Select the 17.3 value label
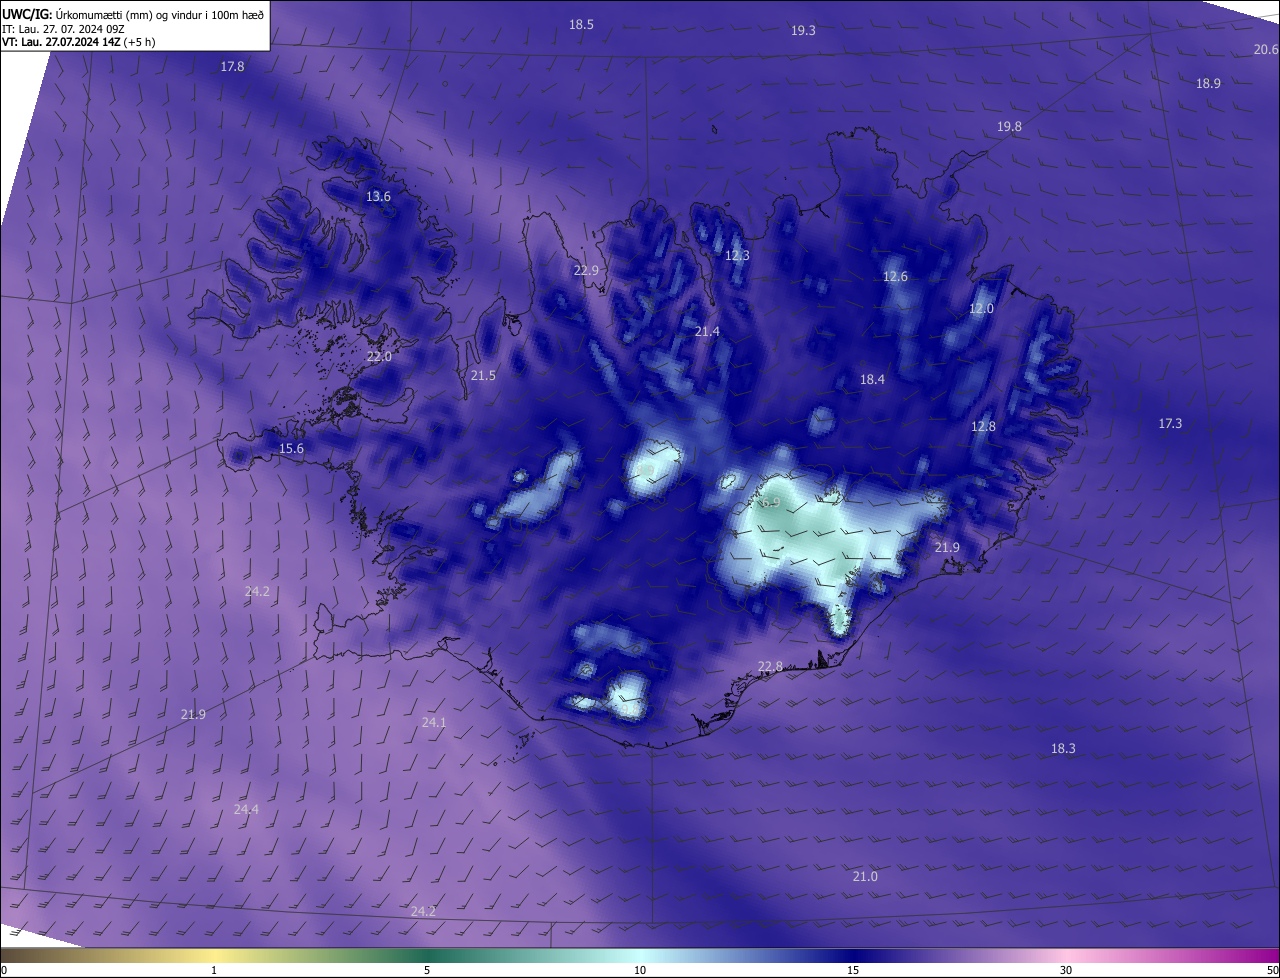This screenshot has width=1280, height=978. coord(1170,424)
